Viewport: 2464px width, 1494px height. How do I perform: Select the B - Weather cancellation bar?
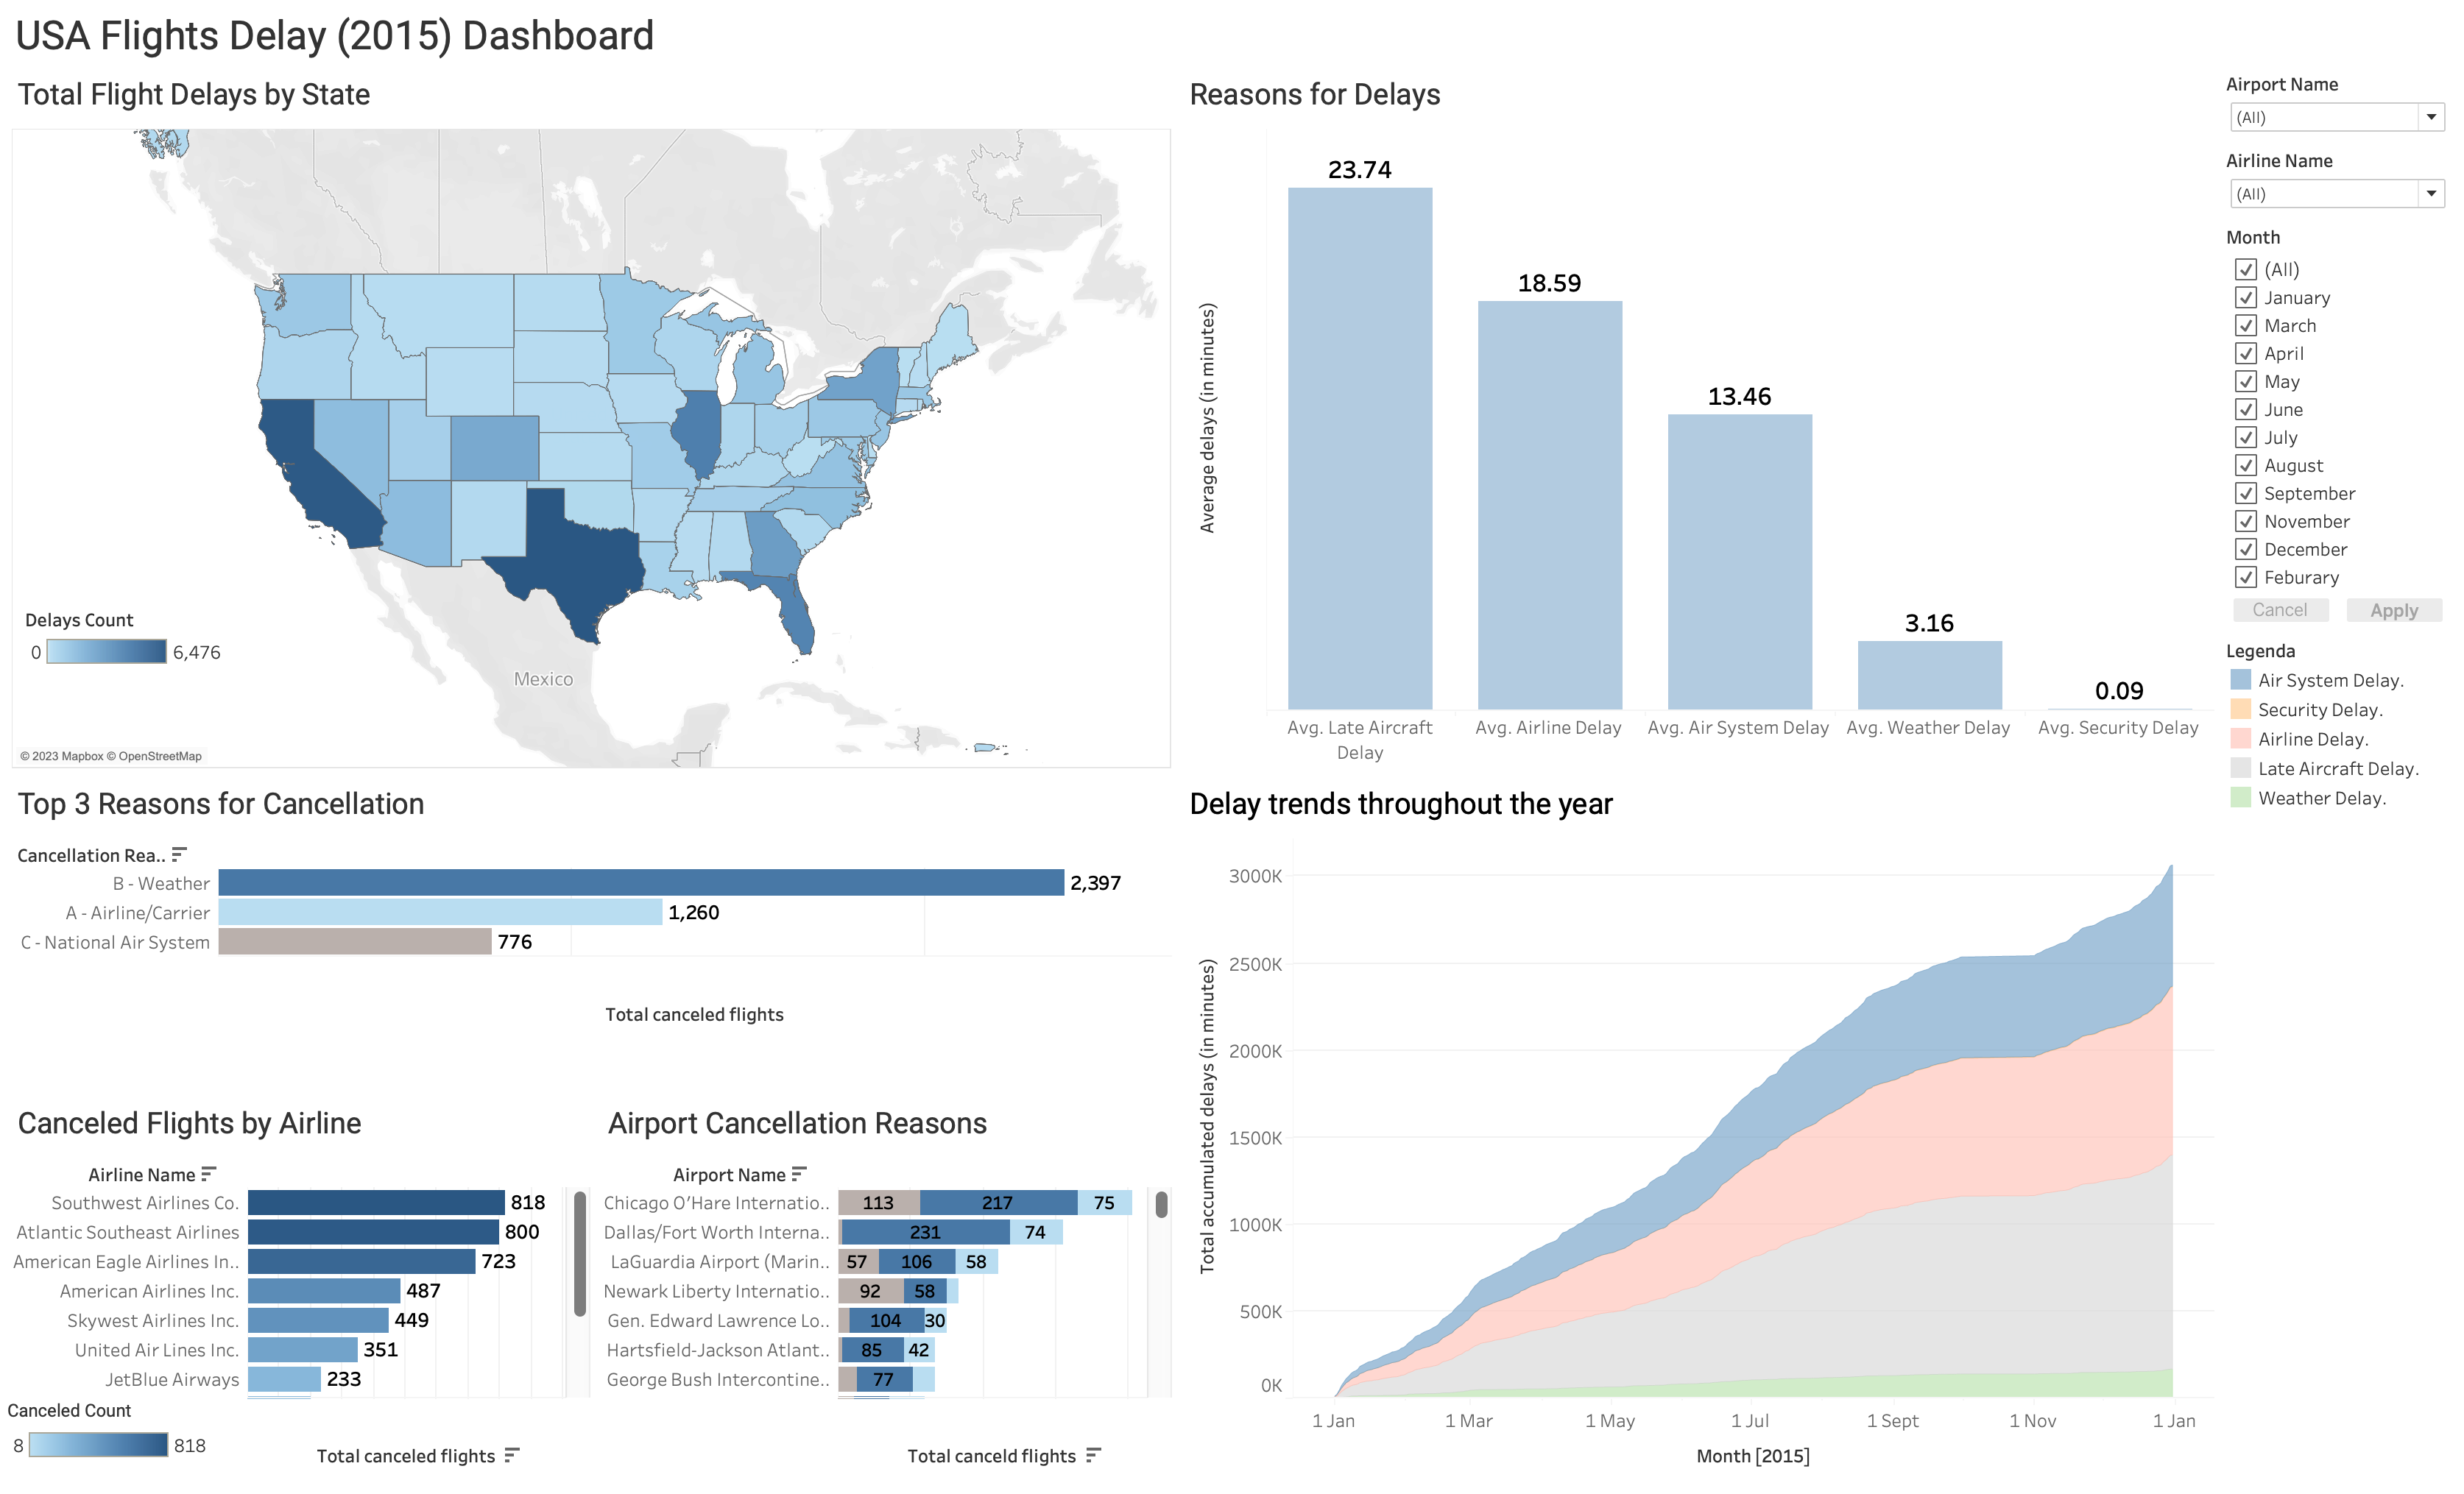pos(640,882)
